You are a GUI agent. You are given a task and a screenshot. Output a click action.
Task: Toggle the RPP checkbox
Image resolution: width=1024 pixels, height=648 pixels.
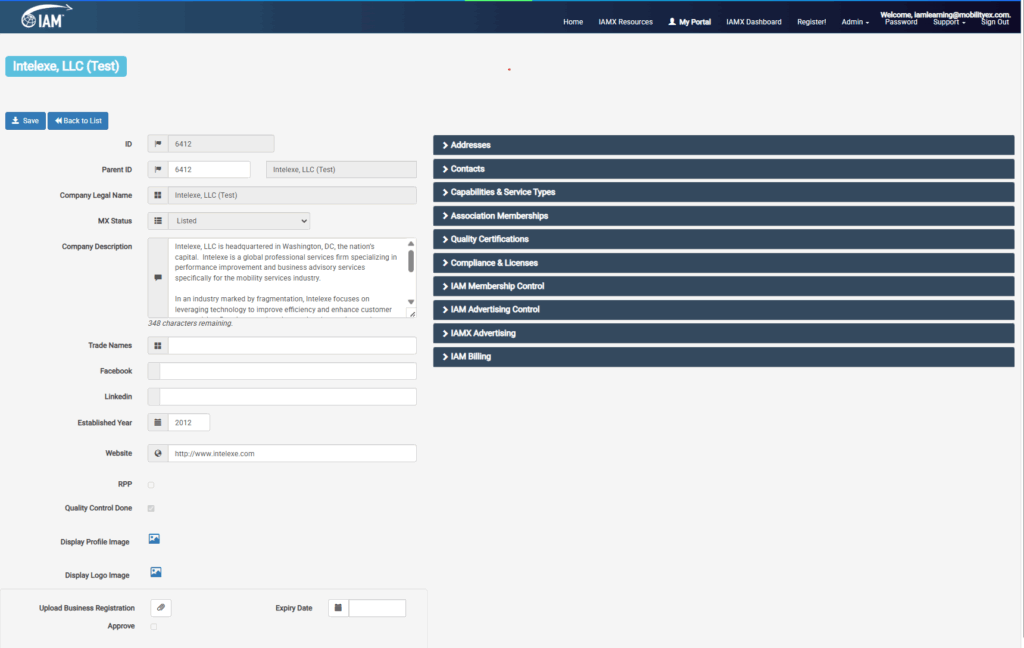pyautogui.click(x=151, y=485)
